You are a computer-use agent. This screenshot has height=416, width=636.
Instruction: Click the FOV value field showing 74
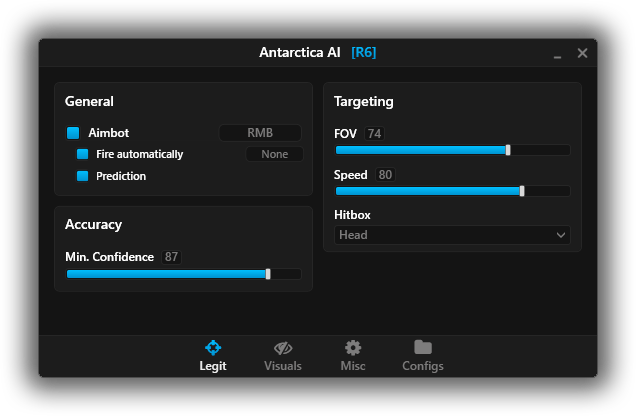pyautogui.click(x=374, y=134)
